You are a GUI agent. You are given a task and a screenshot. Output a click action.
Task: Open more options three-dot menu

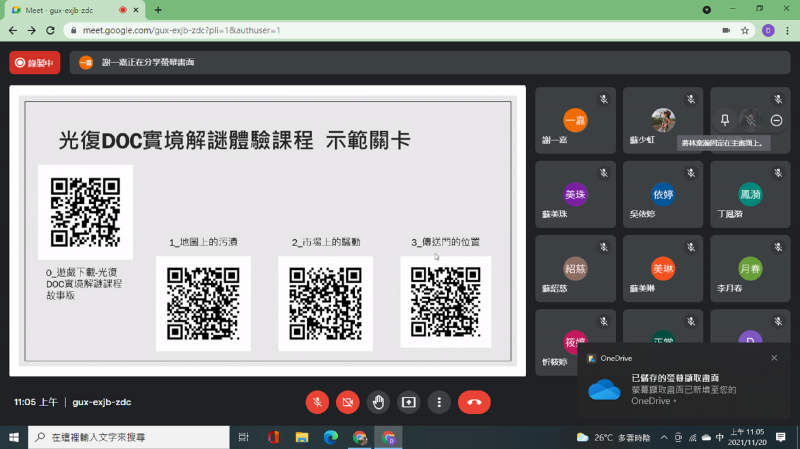(x=439, y=402)
